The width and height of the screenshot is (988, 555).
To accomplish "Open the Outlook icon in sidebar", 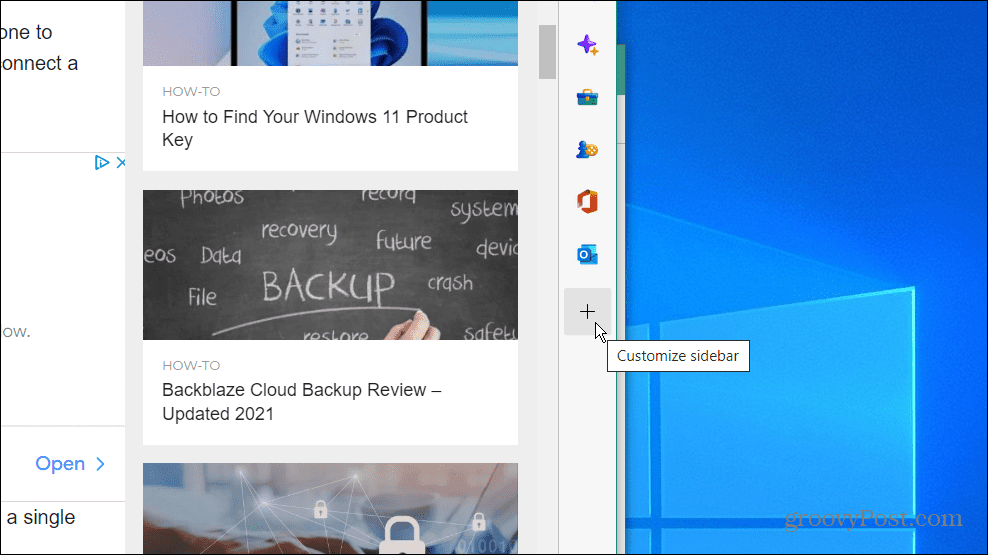I will click(x=587, y=255).
